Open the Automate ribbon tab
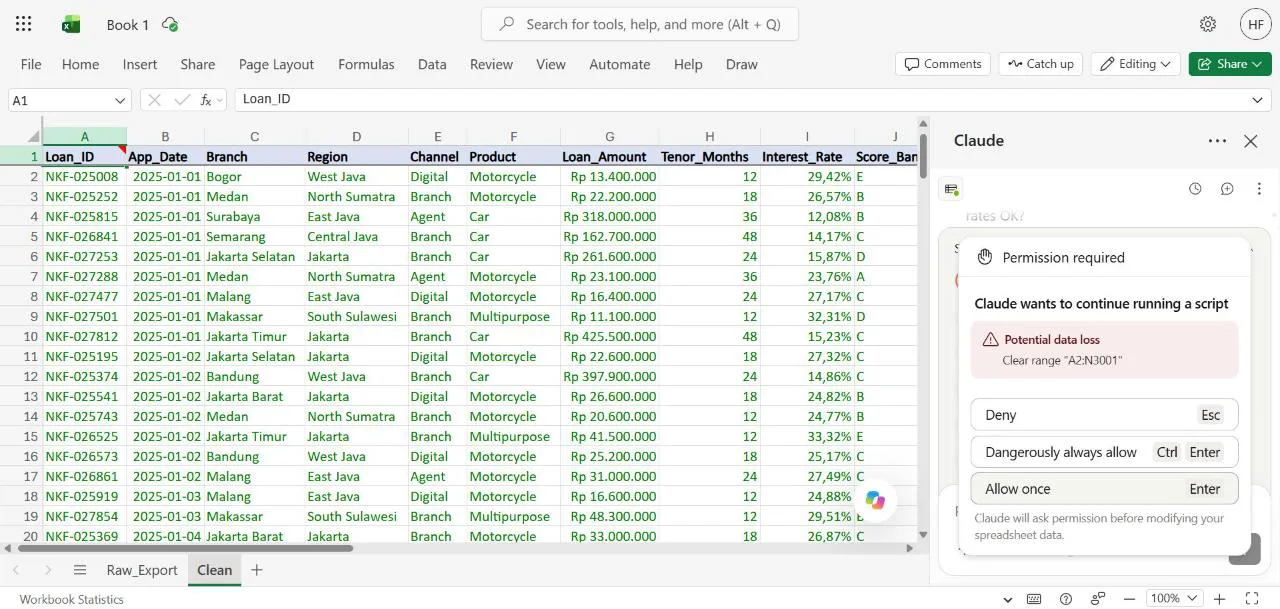The width and height of the screenshot is (1280, 609). point(620,64)
